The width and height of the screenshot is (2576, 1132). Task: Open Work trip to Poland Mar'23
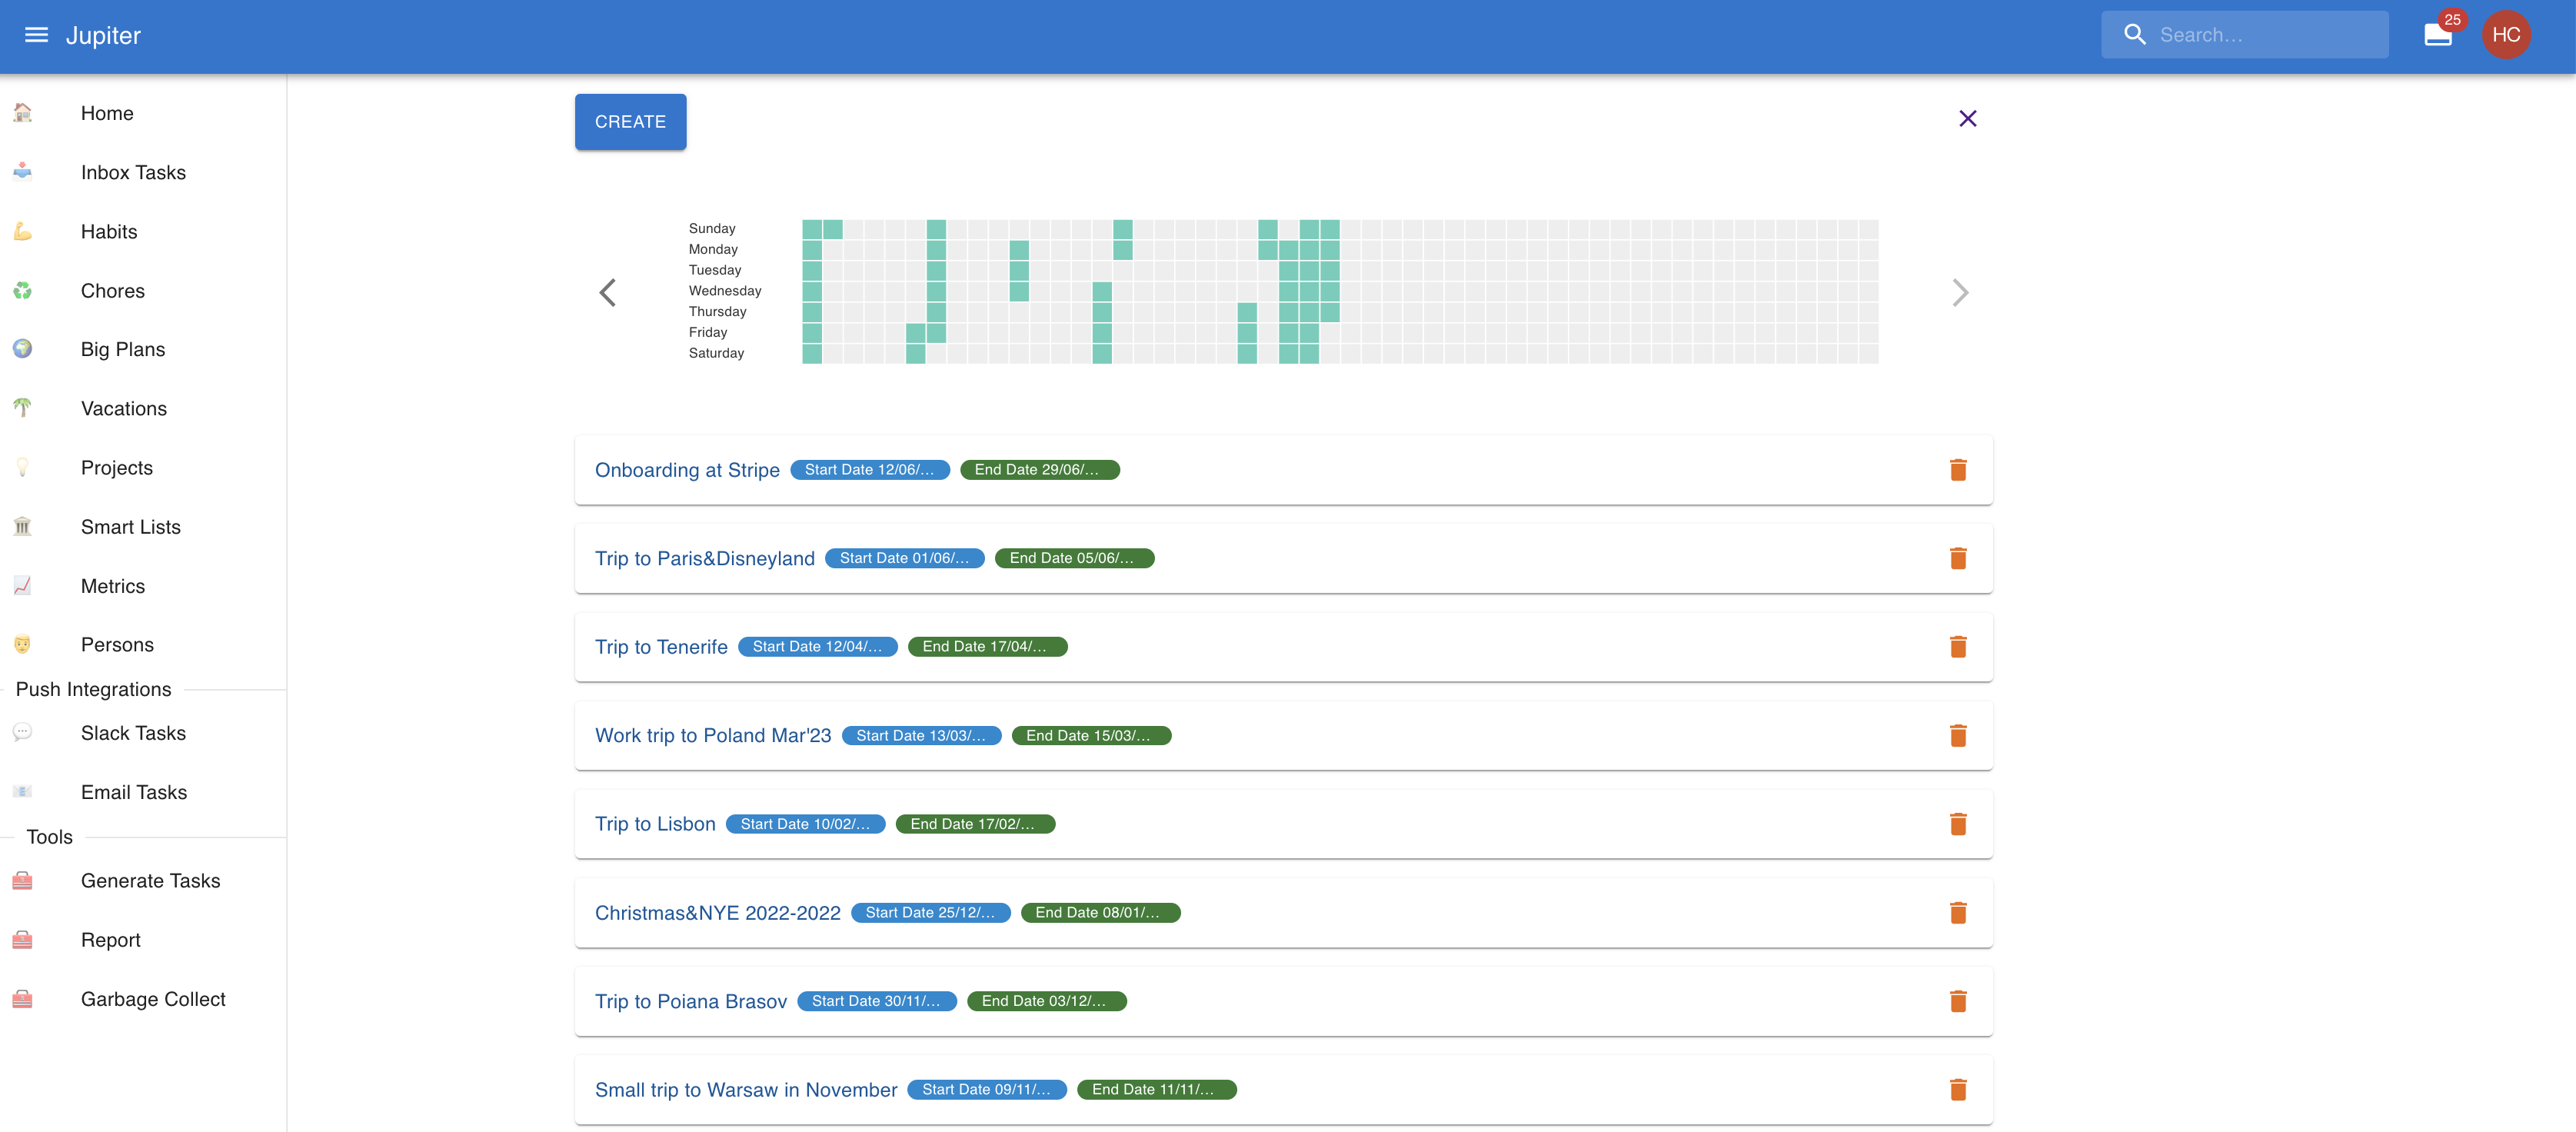point(712,736)
